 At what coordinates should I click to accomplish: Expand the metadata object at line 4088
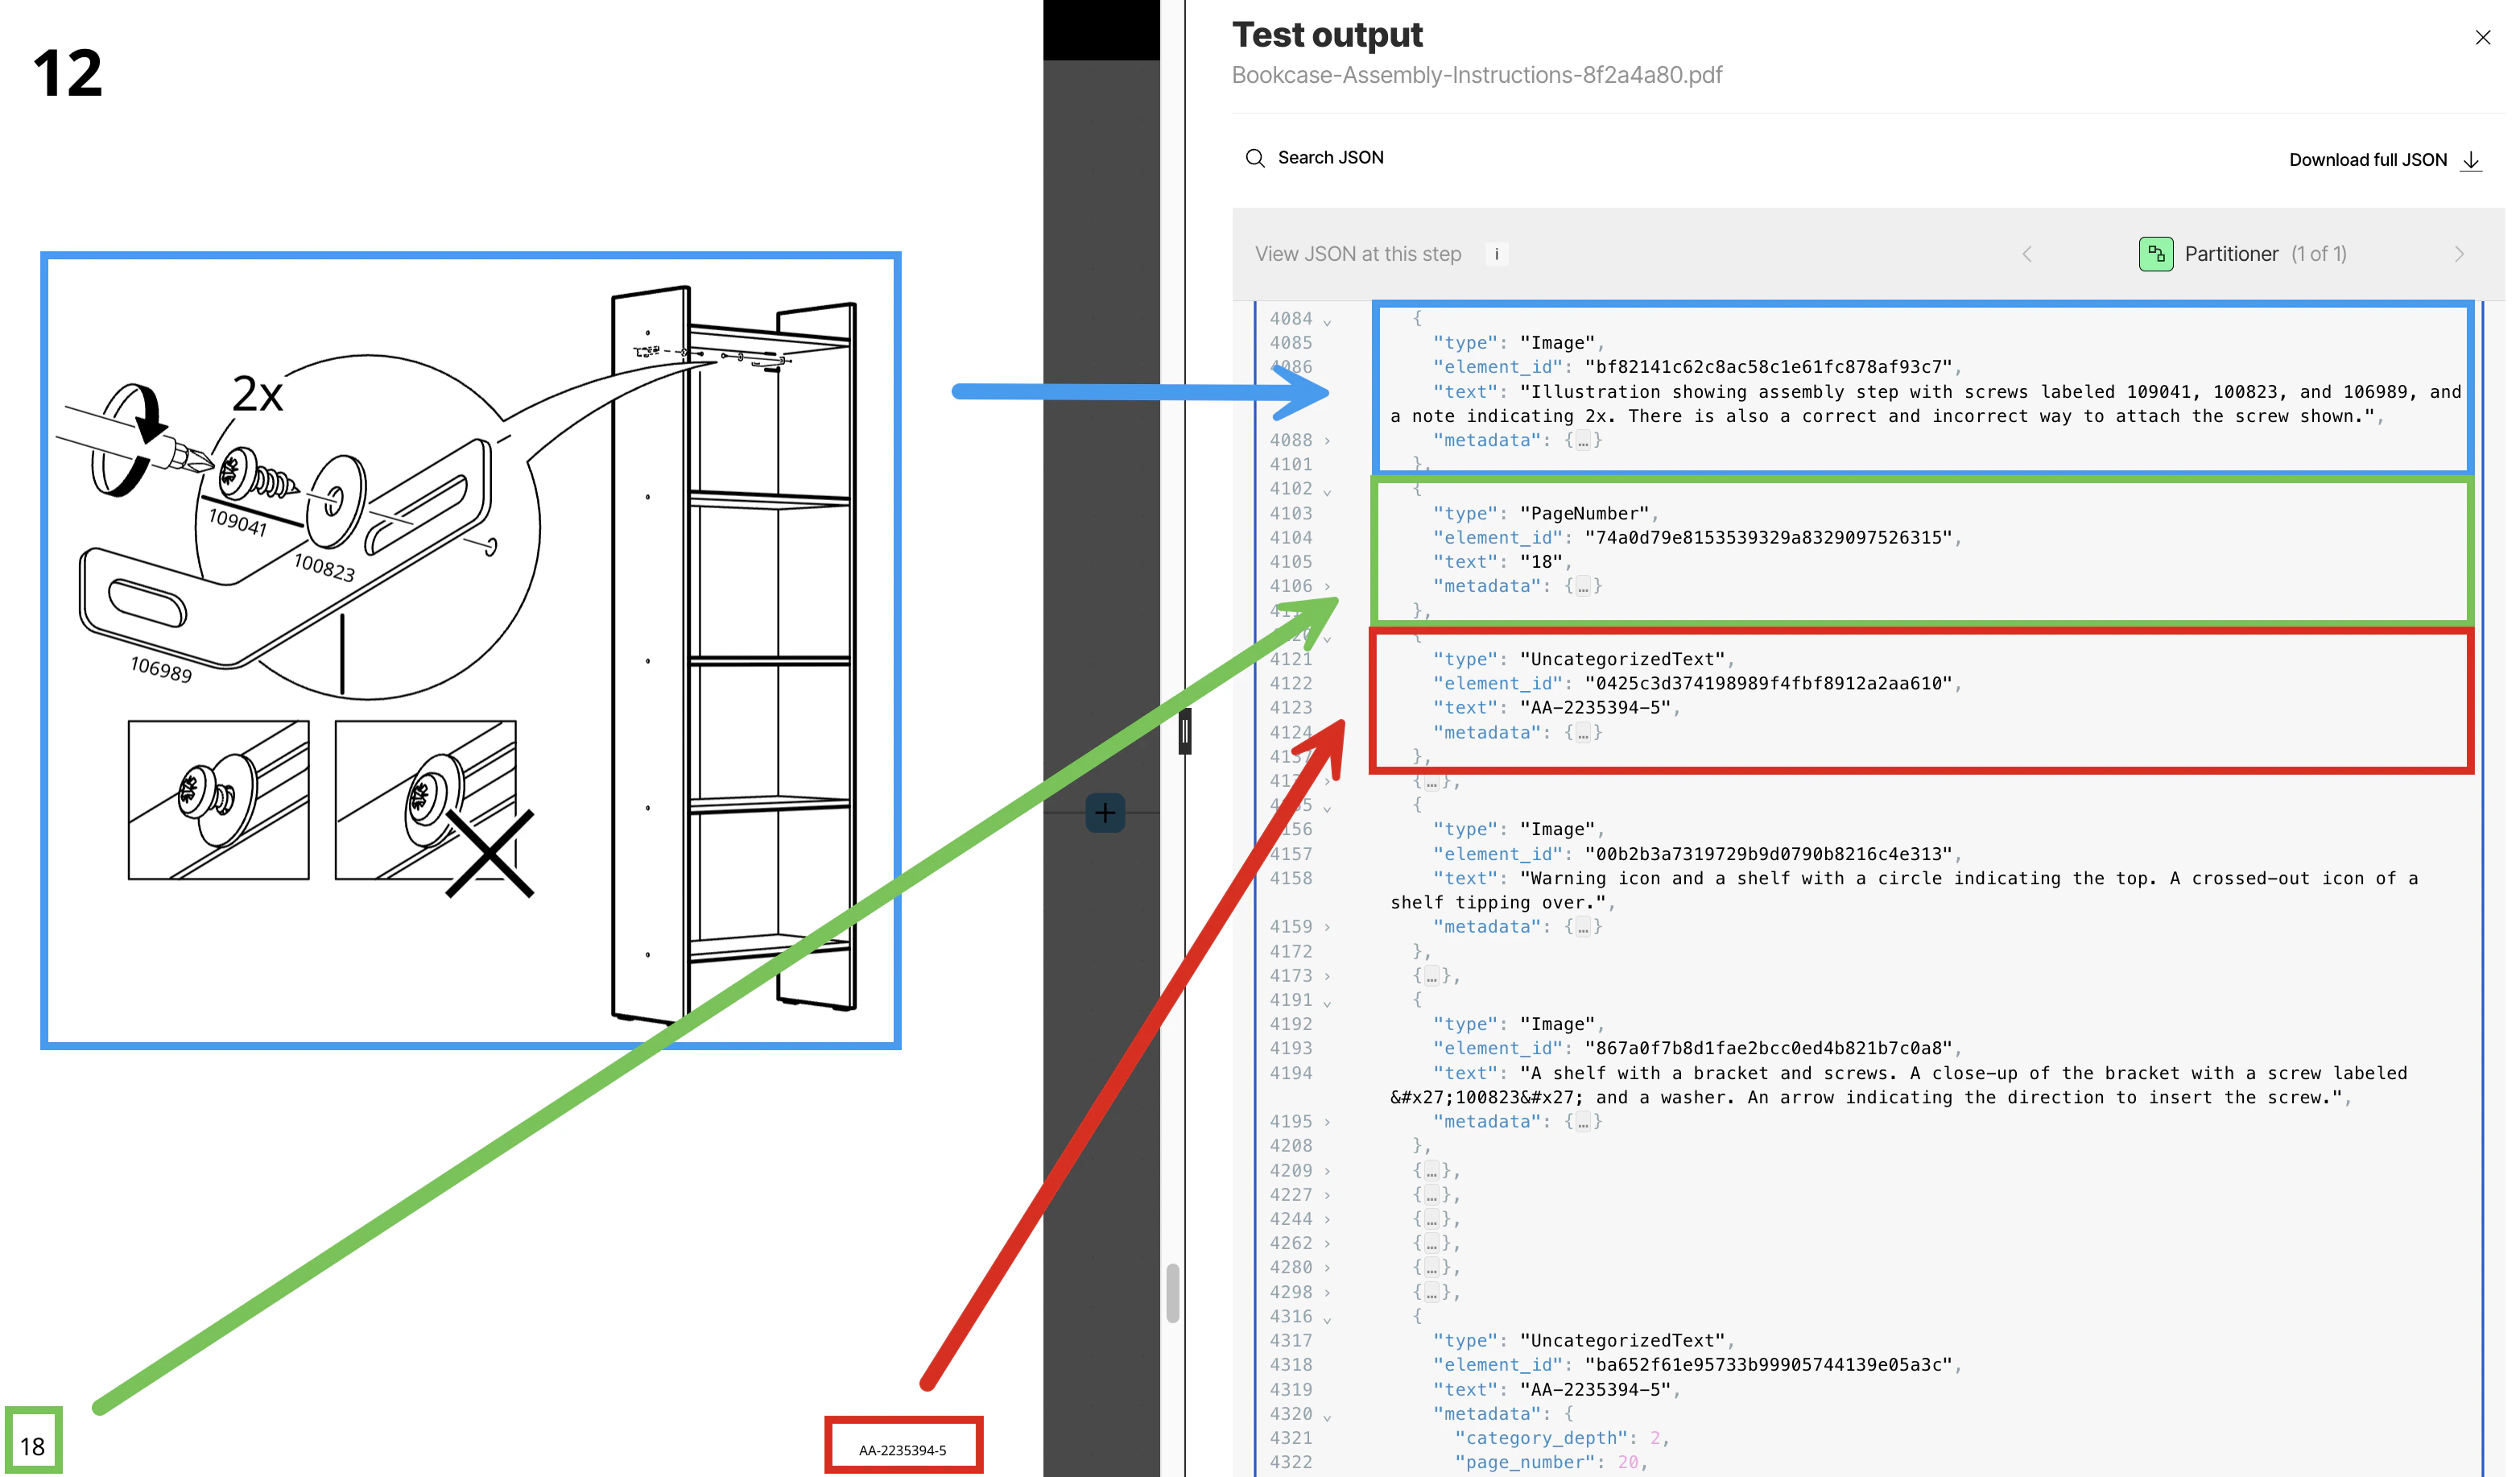tap(1327, 441)
